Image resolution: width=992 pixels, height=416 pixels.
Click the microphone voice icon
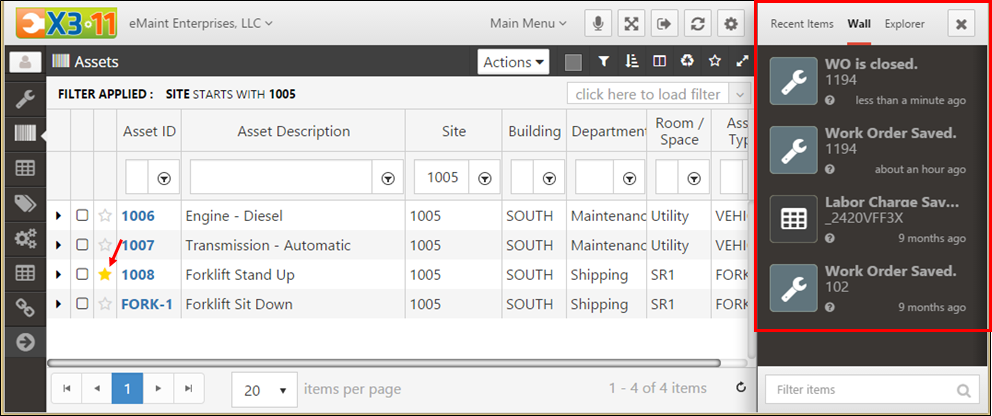click(x=597, y=24)
